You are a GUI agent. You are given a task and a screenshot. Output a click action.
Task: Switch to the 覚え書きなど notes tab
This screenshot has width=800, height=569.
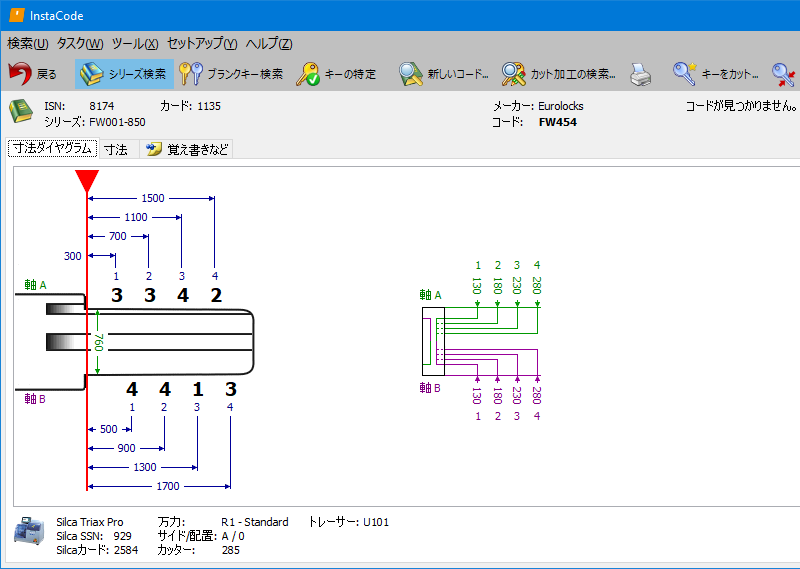tap(187, 149)
